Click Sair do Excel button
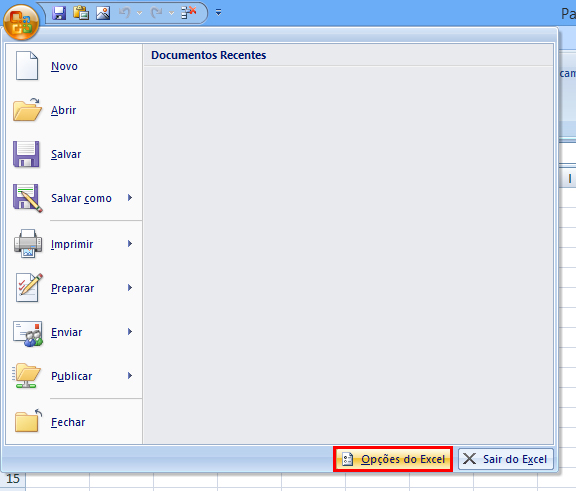Viewport: 576px width, 491px height. click(506, 459)
